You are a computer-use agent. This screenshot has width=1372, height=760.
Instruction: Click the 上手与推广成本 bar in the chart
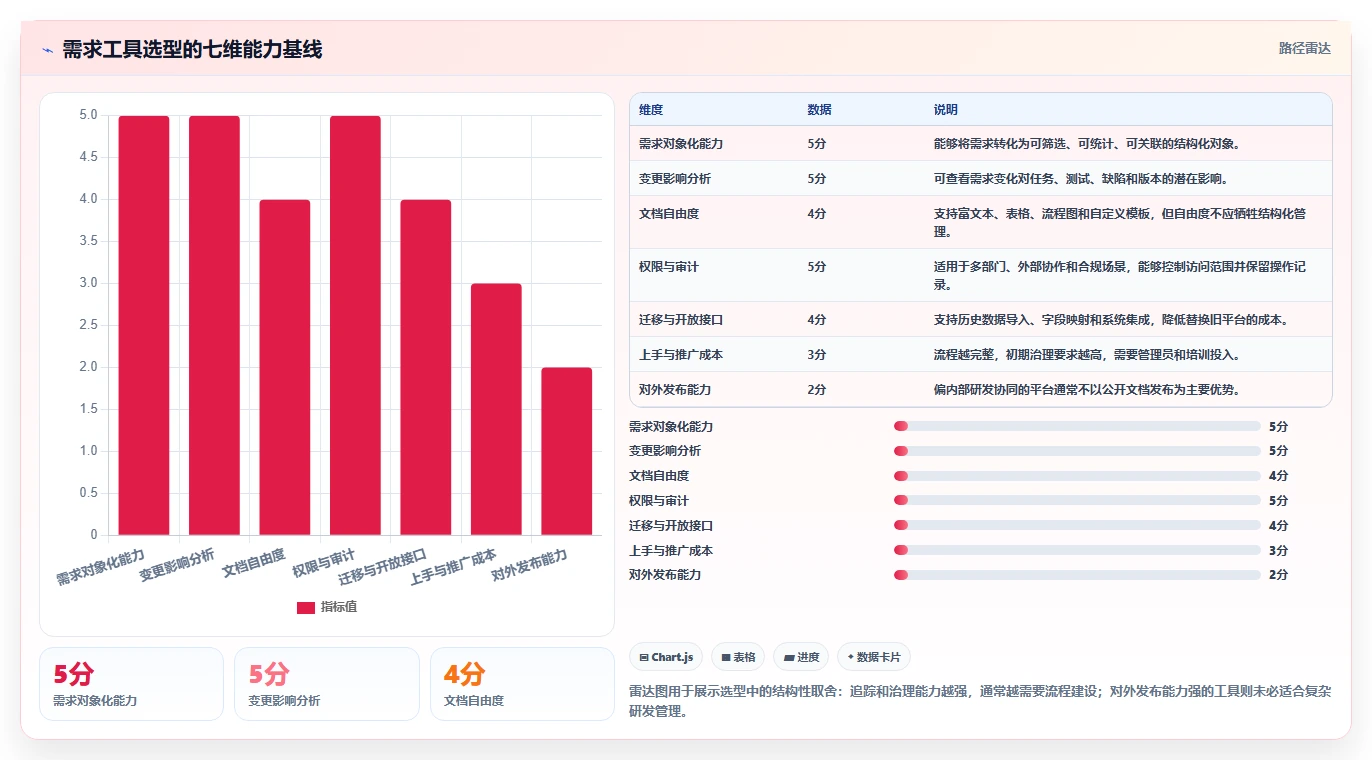coord(496,409)
